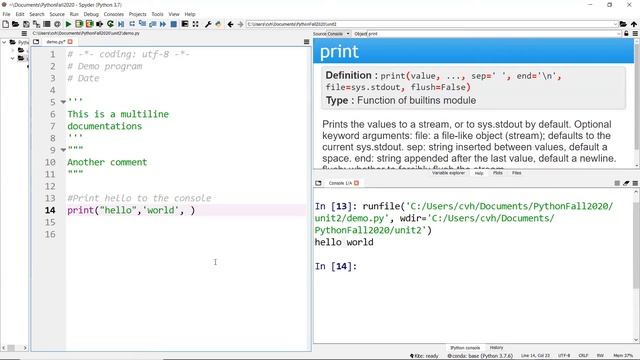
Task: Browse console tabs icon
Action: click(x=318, y=183)
